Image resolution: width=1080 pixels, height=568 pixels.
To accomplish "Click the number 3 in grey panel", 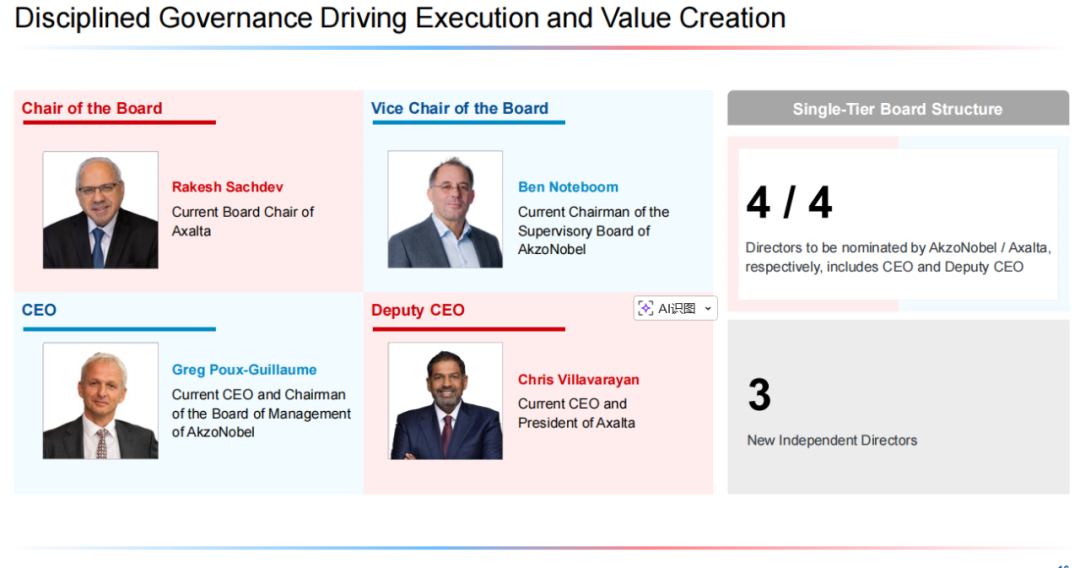I will (759, 395).
